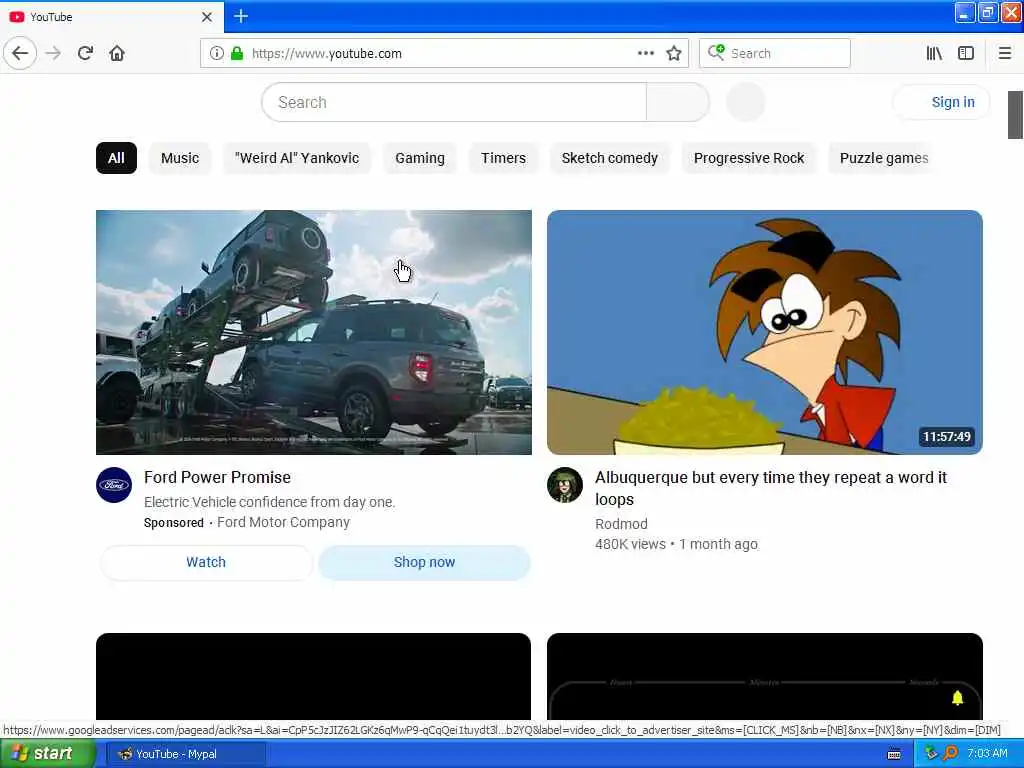Open the Rodmod channel name
The height and width of the screenshot is (768, 1024).
click(621, 524)
